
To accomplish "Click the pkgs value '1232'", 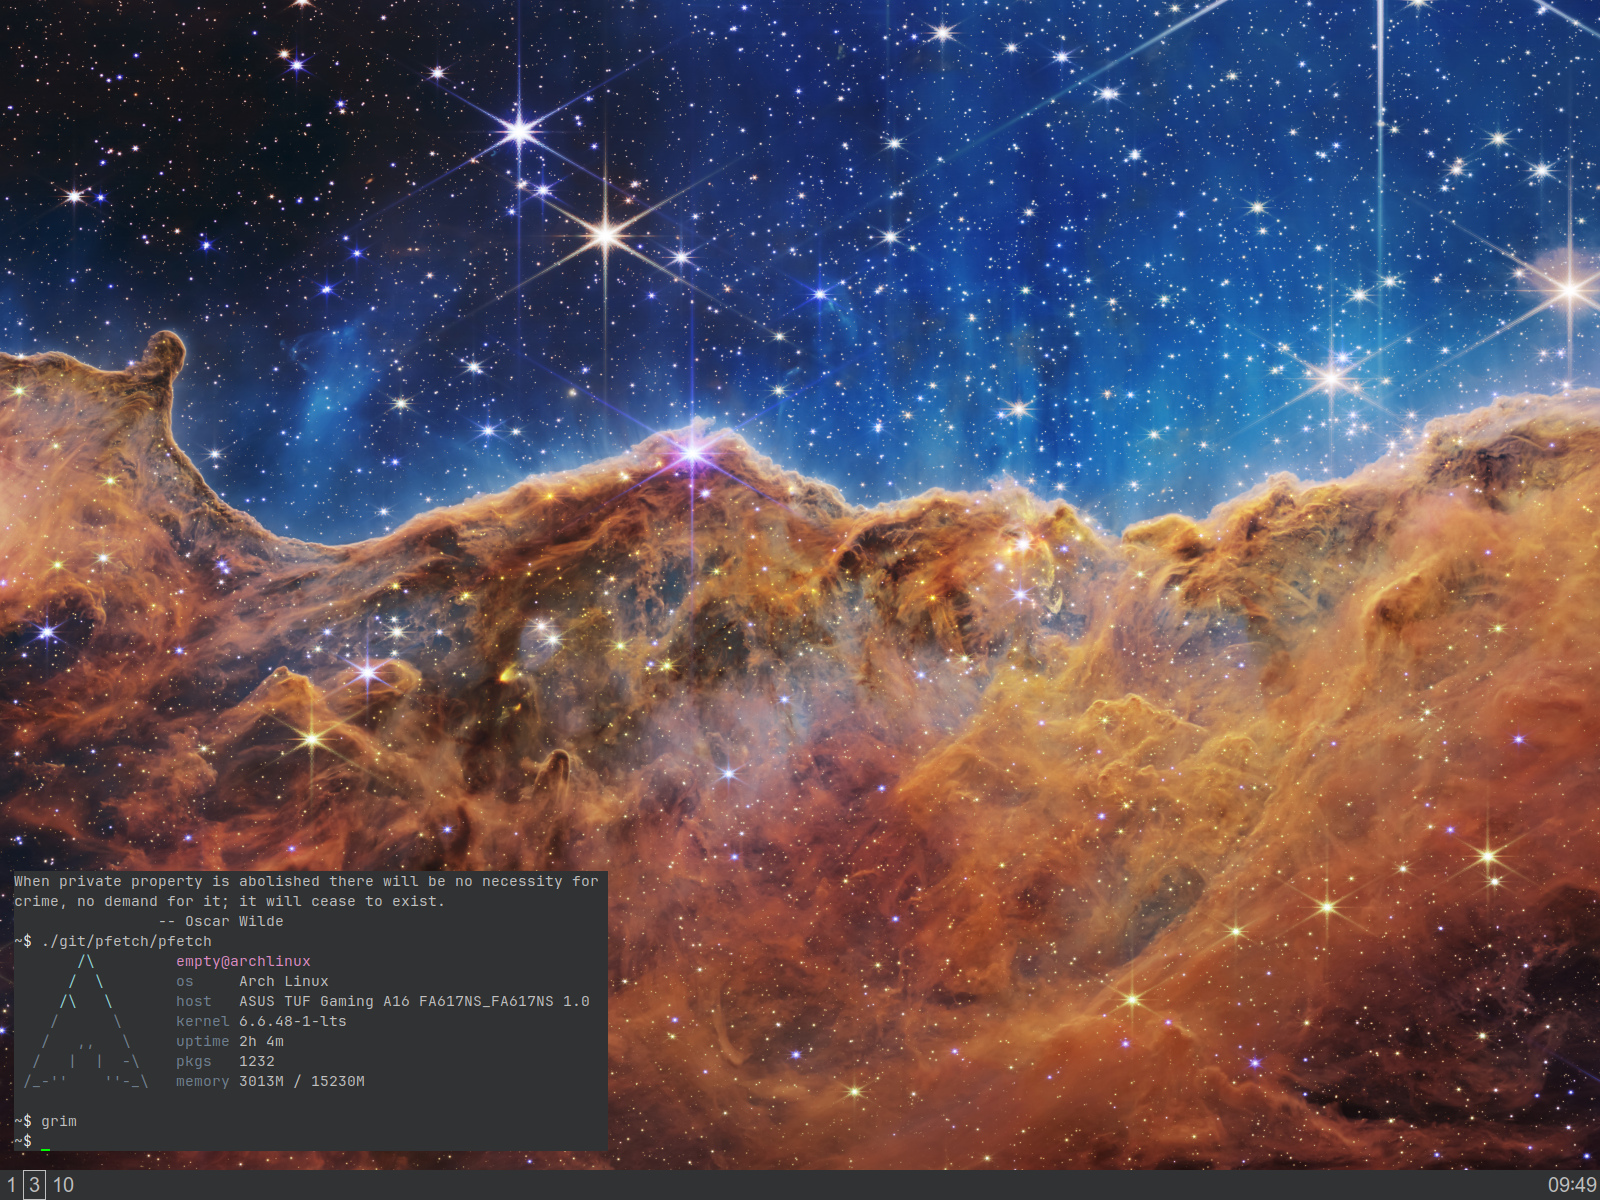I will [x=257, y=1062].
